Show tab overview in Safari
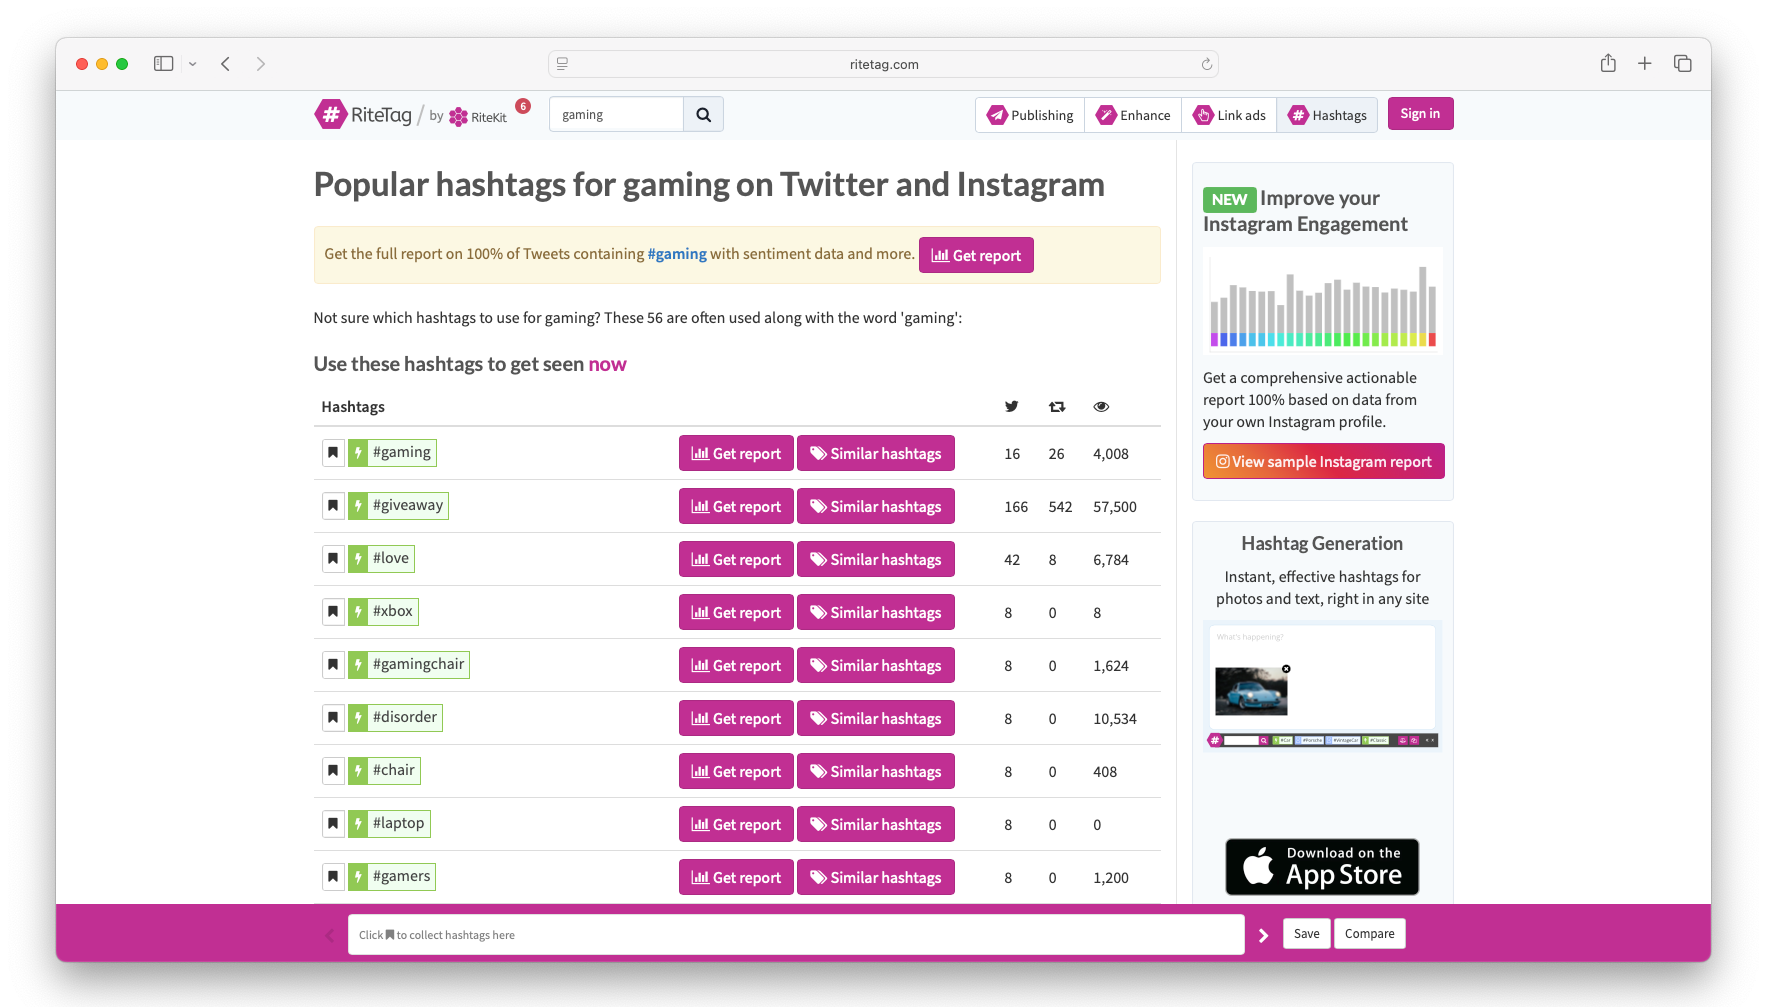The image size is (1767, 1007). [x=1682, y=63]
